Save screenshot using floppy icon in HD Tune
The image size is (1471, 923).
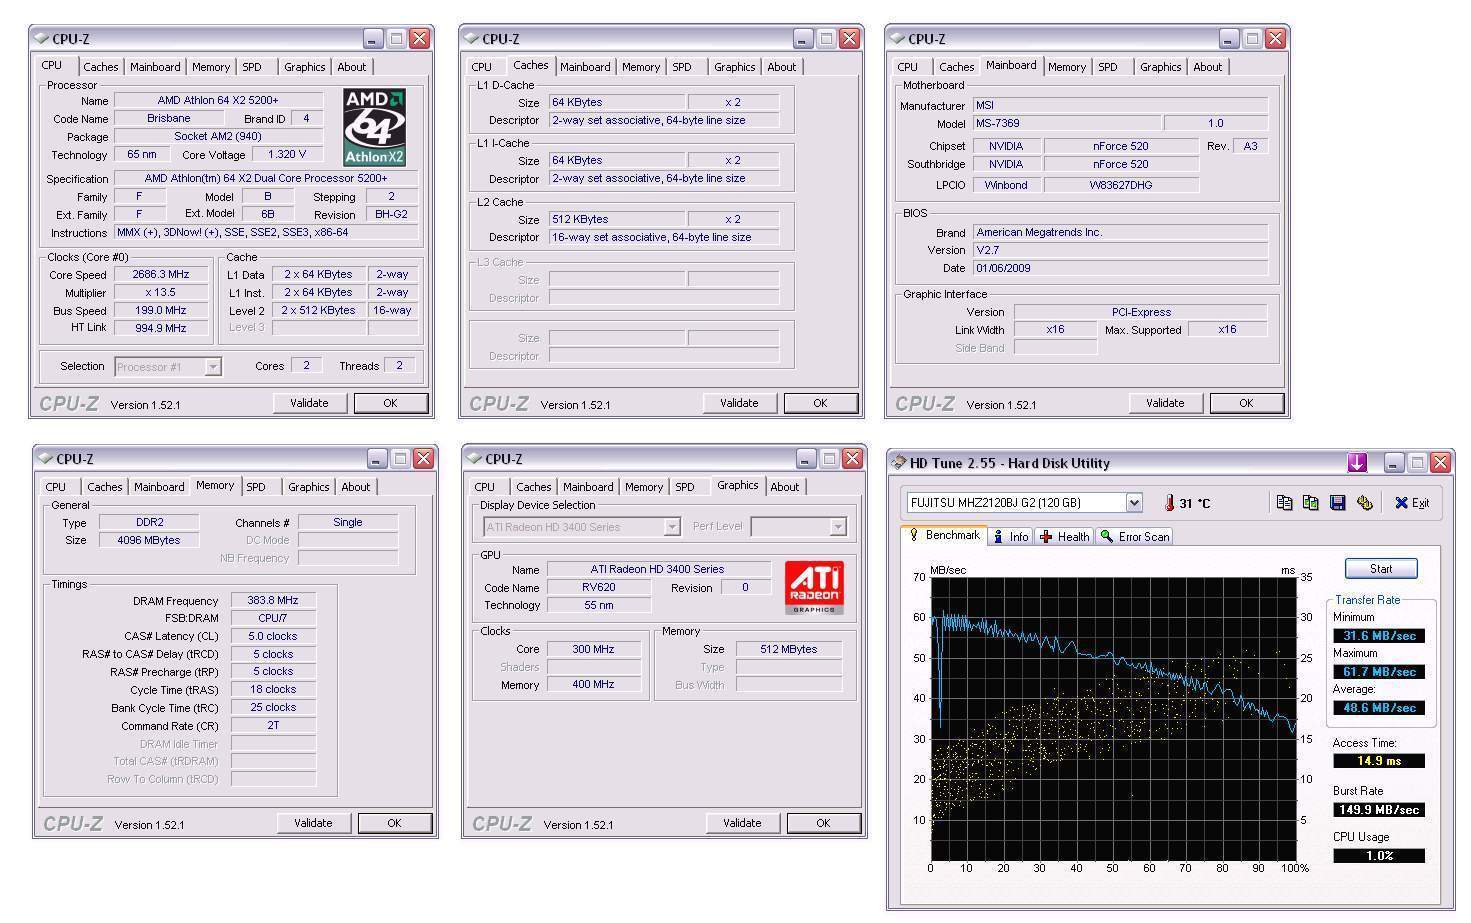pyautogui.click(x=1337, y=503)
